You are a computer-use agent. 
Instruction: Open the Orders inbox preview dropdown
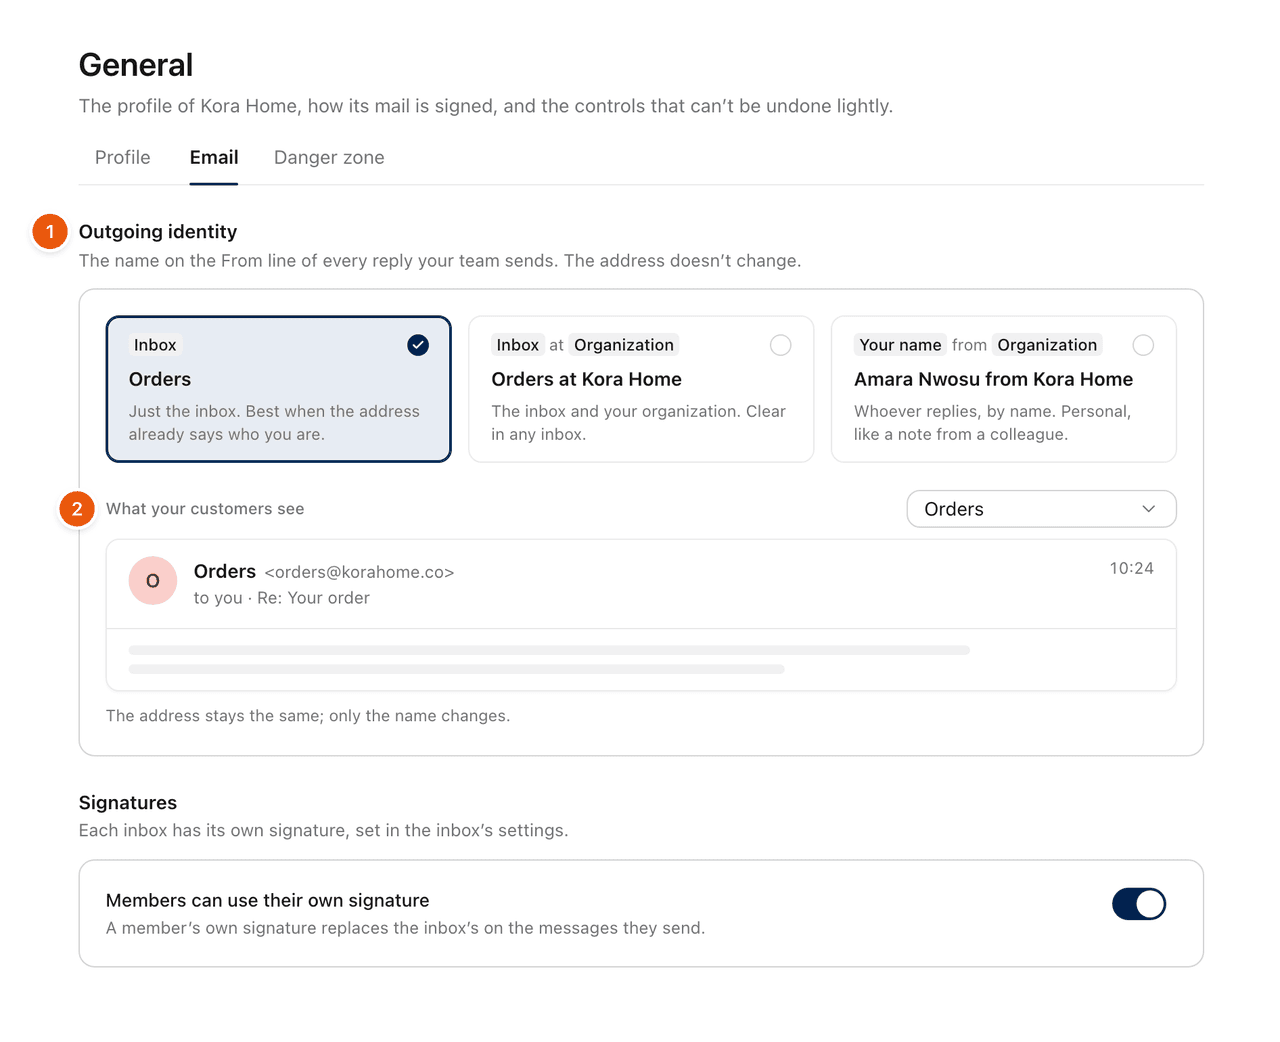point(1041,509)
